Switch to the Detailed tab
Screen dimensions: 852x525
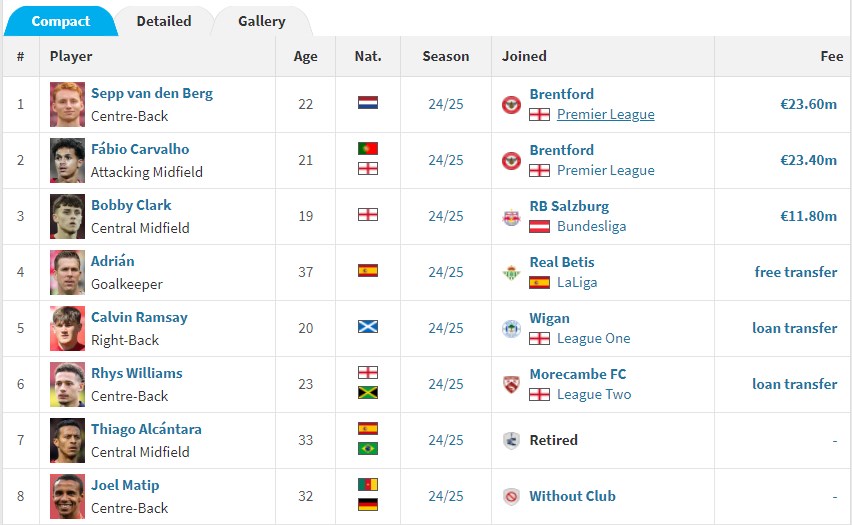tap(164, 21)
